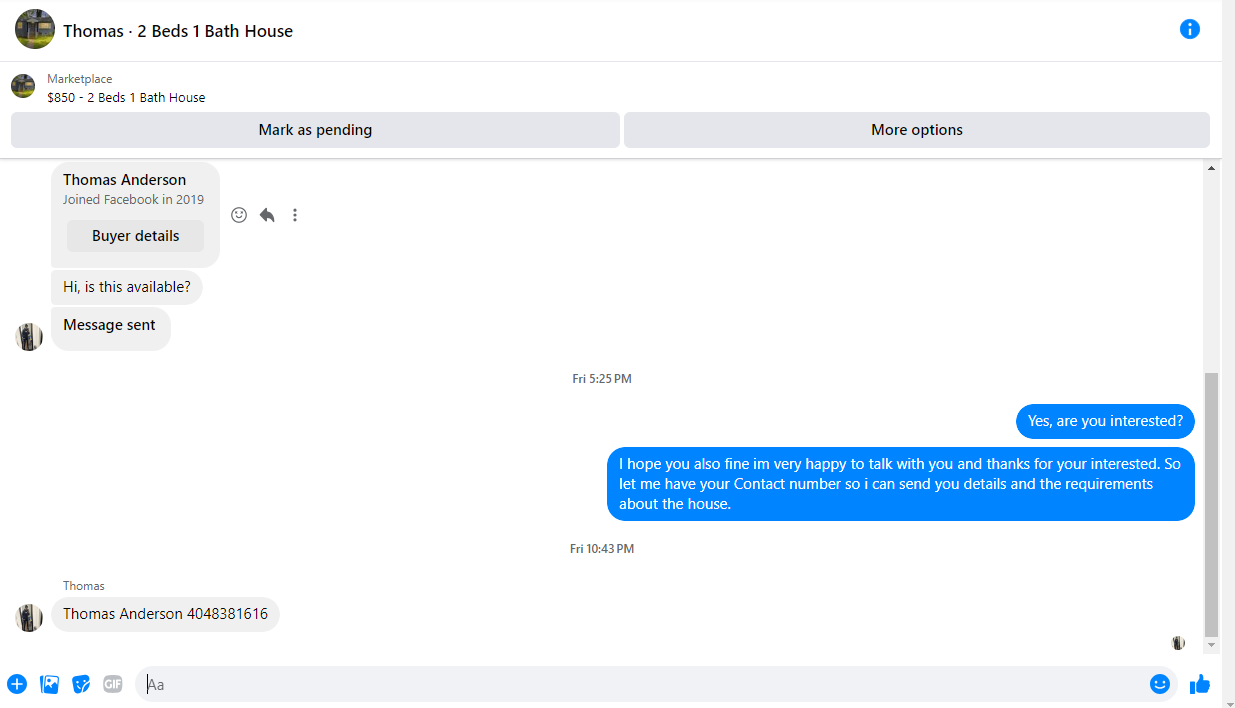Open the plus more-actions icon
Viewport: 1235px width, 708px height.
(x=17, y=684)
